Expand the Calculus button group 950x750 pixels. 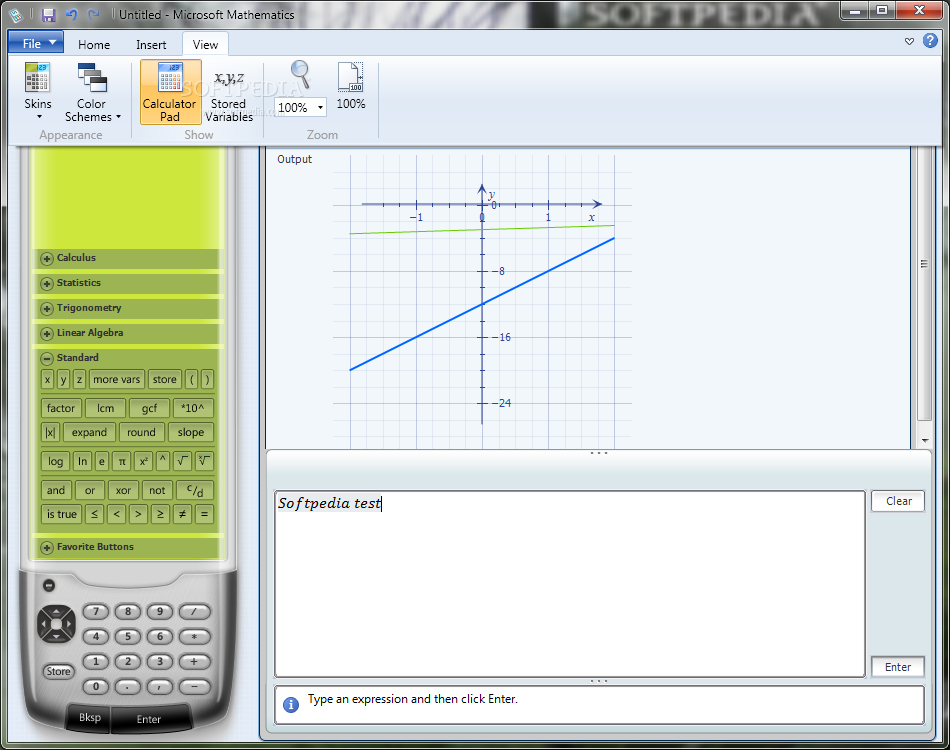click(47, 258)
